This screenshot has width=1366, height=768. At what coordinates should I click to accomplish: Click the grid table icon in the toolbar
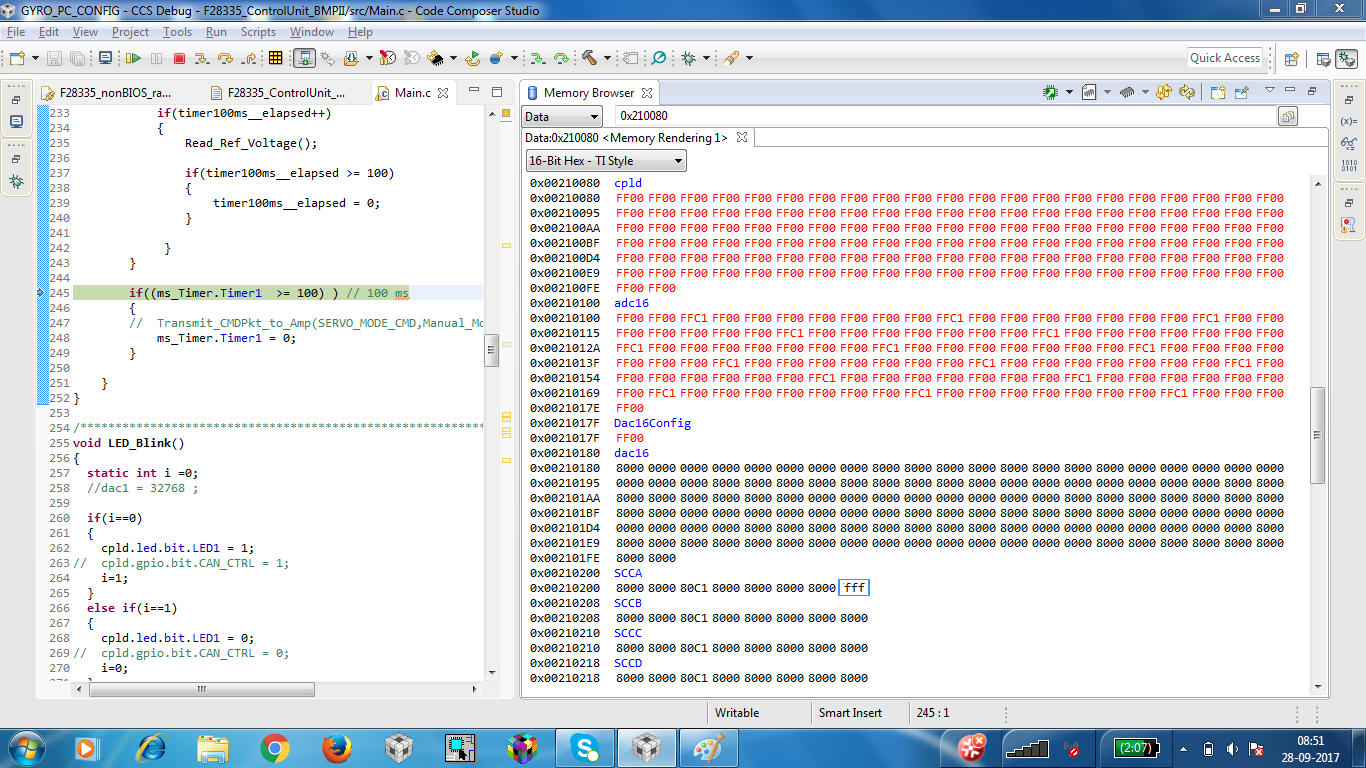(276, 58)
